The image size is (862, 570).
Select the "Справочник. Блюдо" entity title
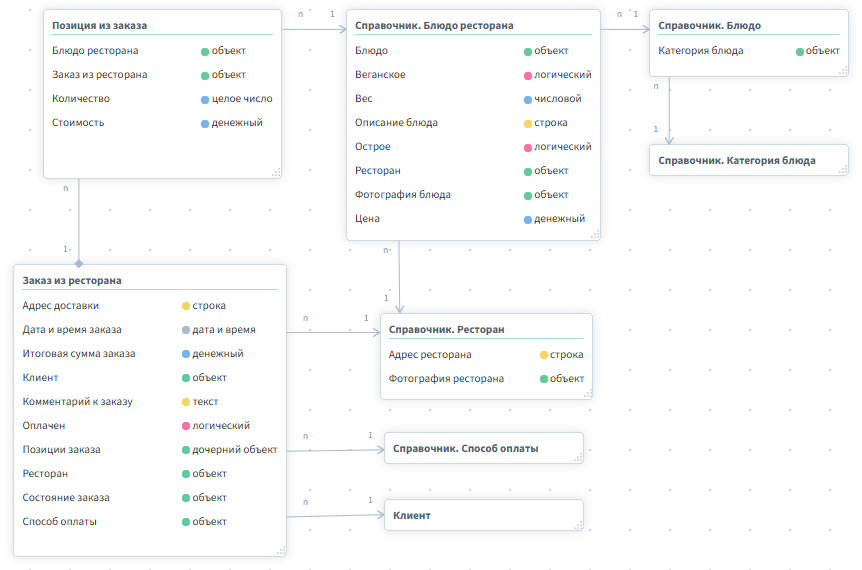tap(709, 25)
